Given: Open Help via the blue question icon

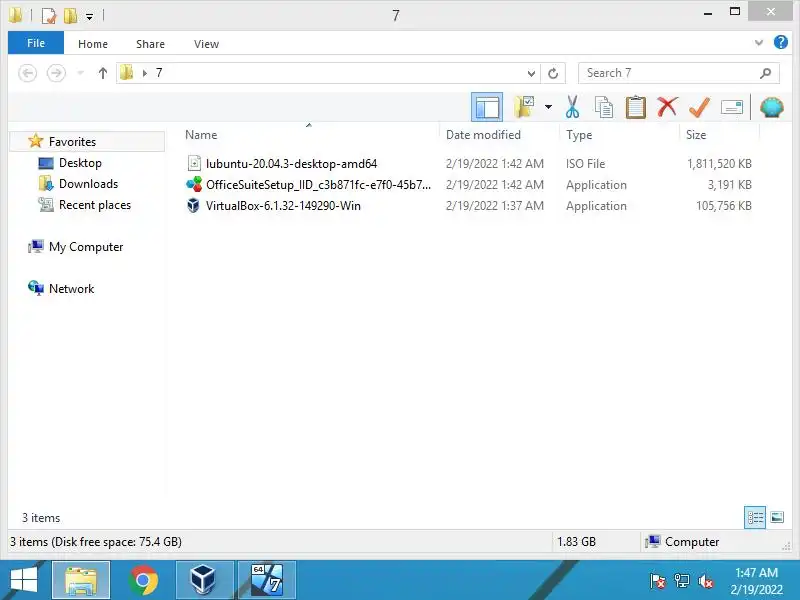Looking at the screenshot, I should 780,42.
